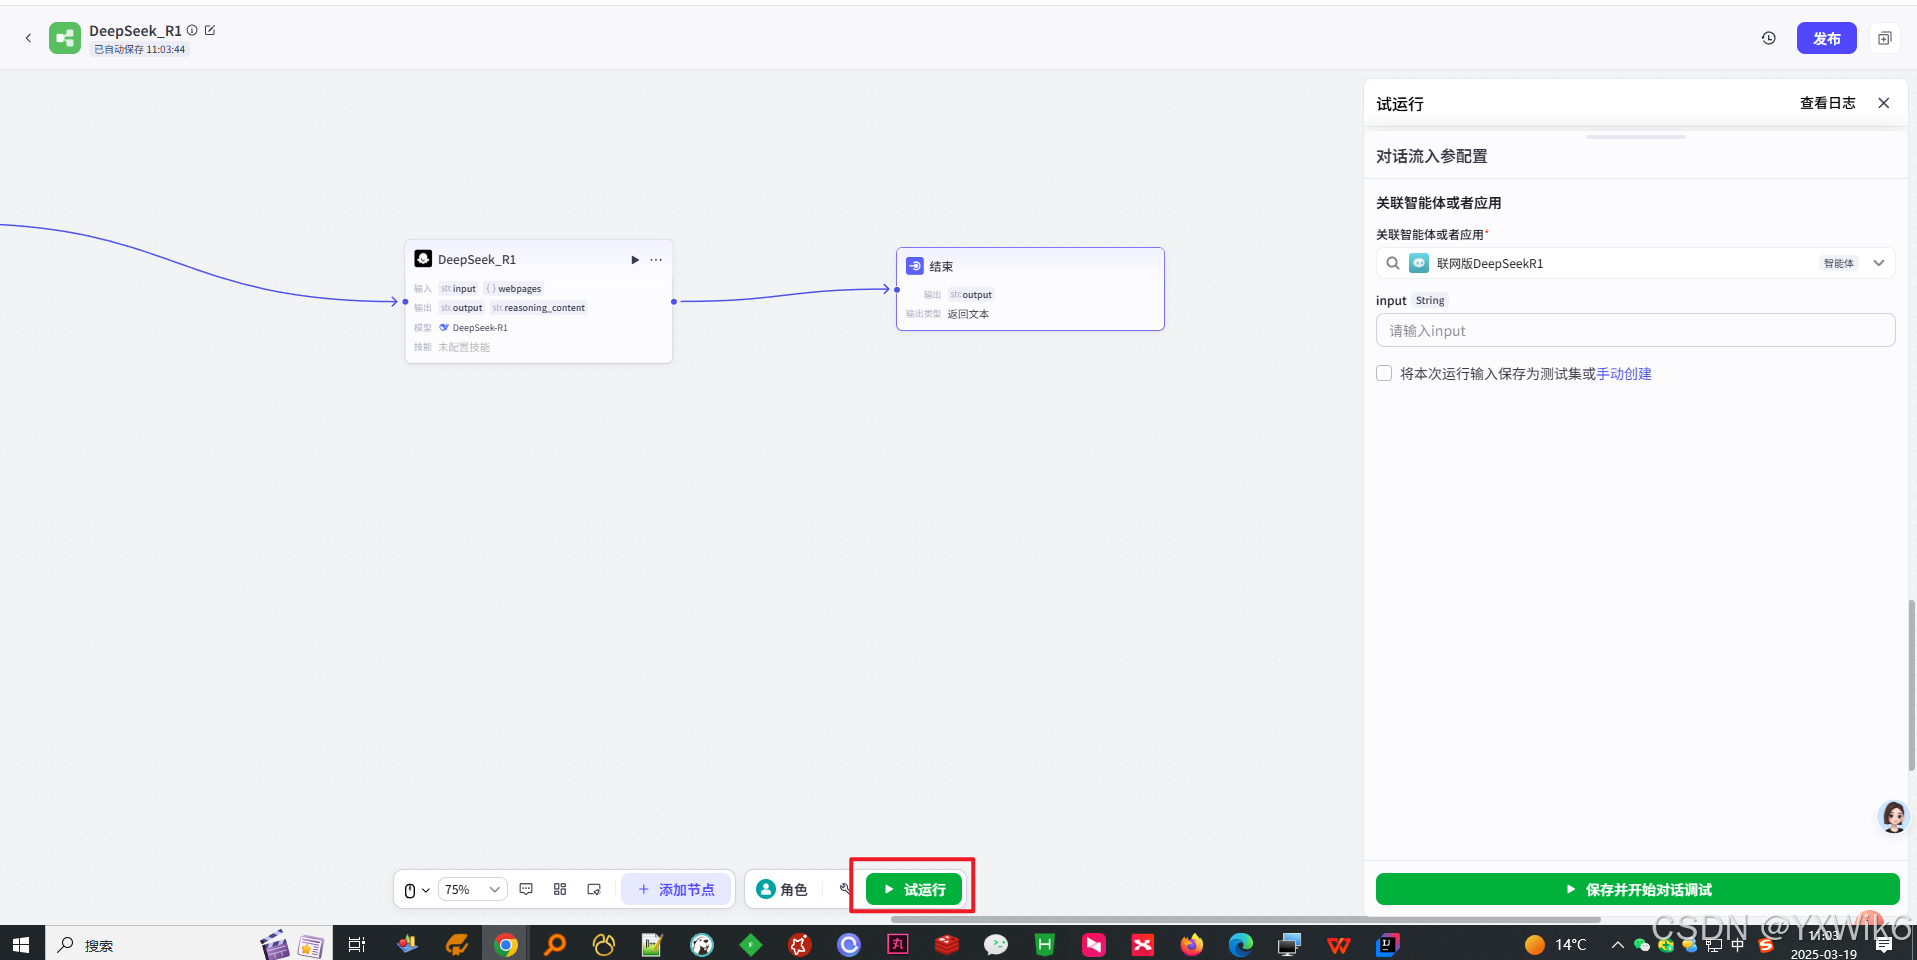Click the minimap icon in canvas toolbar
This screenshot has height=960, width=1917.
[x=594, y=889]
